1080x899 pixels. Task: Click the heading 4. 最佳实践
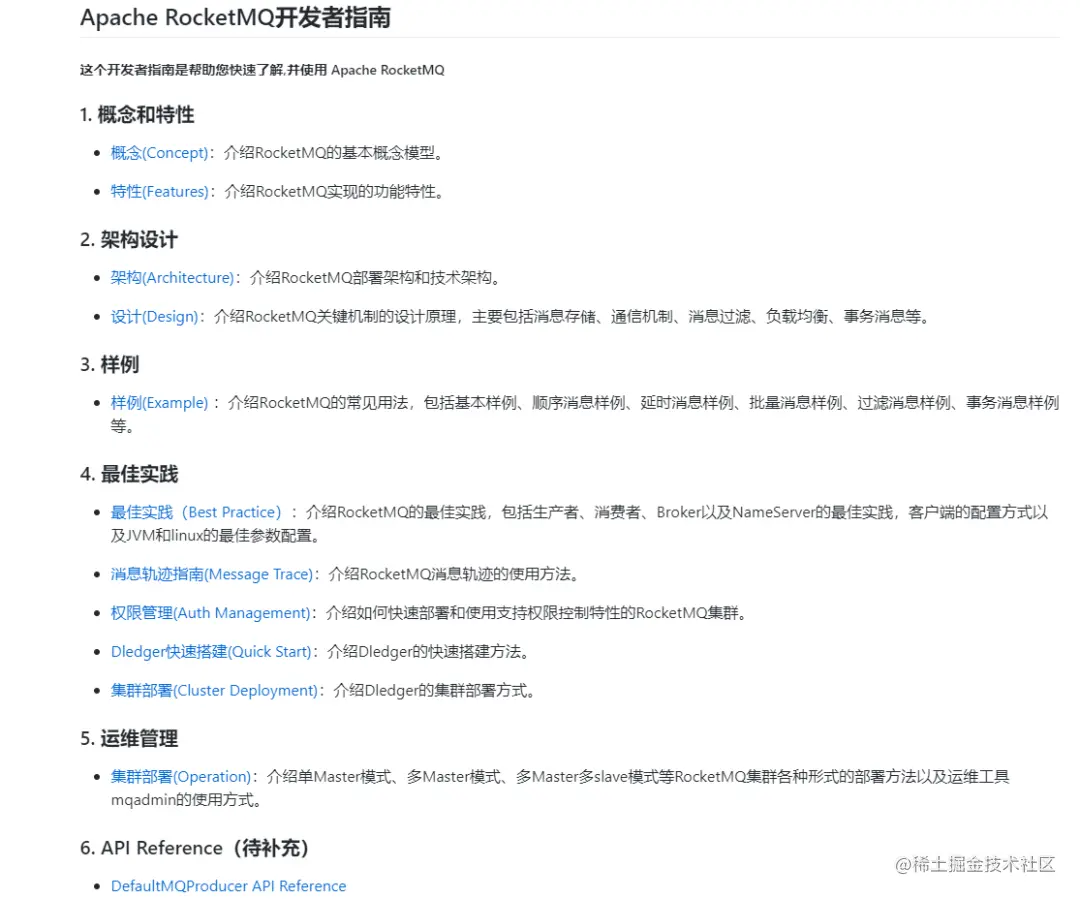[x=129, y=474]
